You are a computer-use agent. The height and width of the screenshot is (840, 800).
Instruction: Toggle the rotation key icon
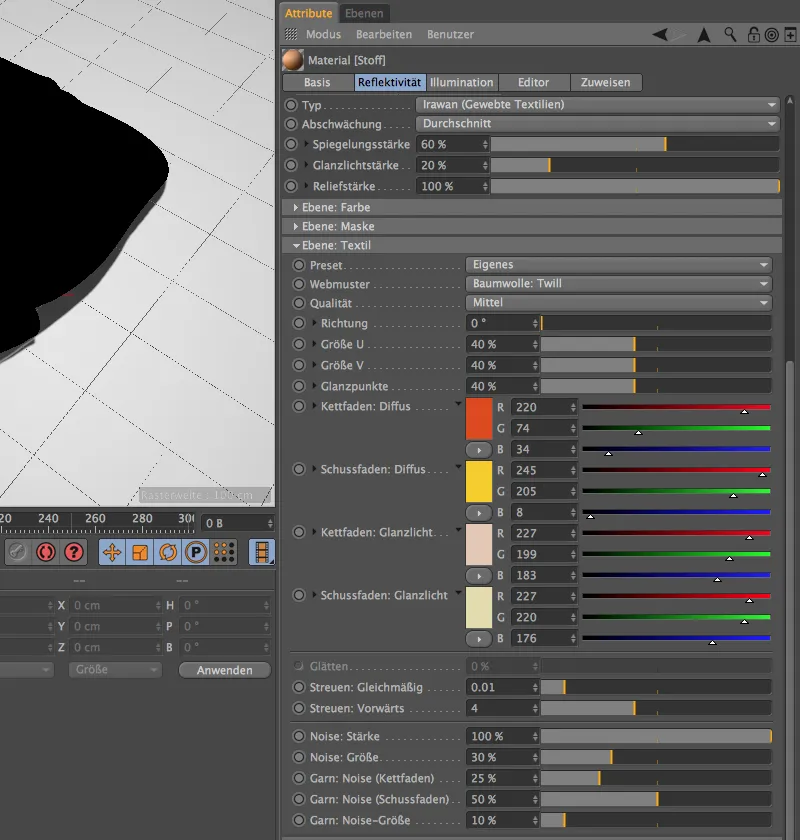click(x=168, y=552)
